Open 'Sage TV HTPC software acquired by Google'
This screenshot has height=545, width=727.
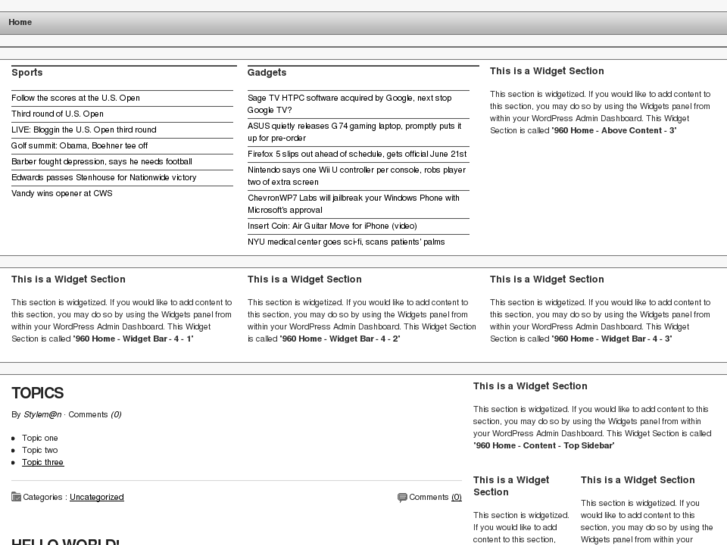(x=349, y=104)
